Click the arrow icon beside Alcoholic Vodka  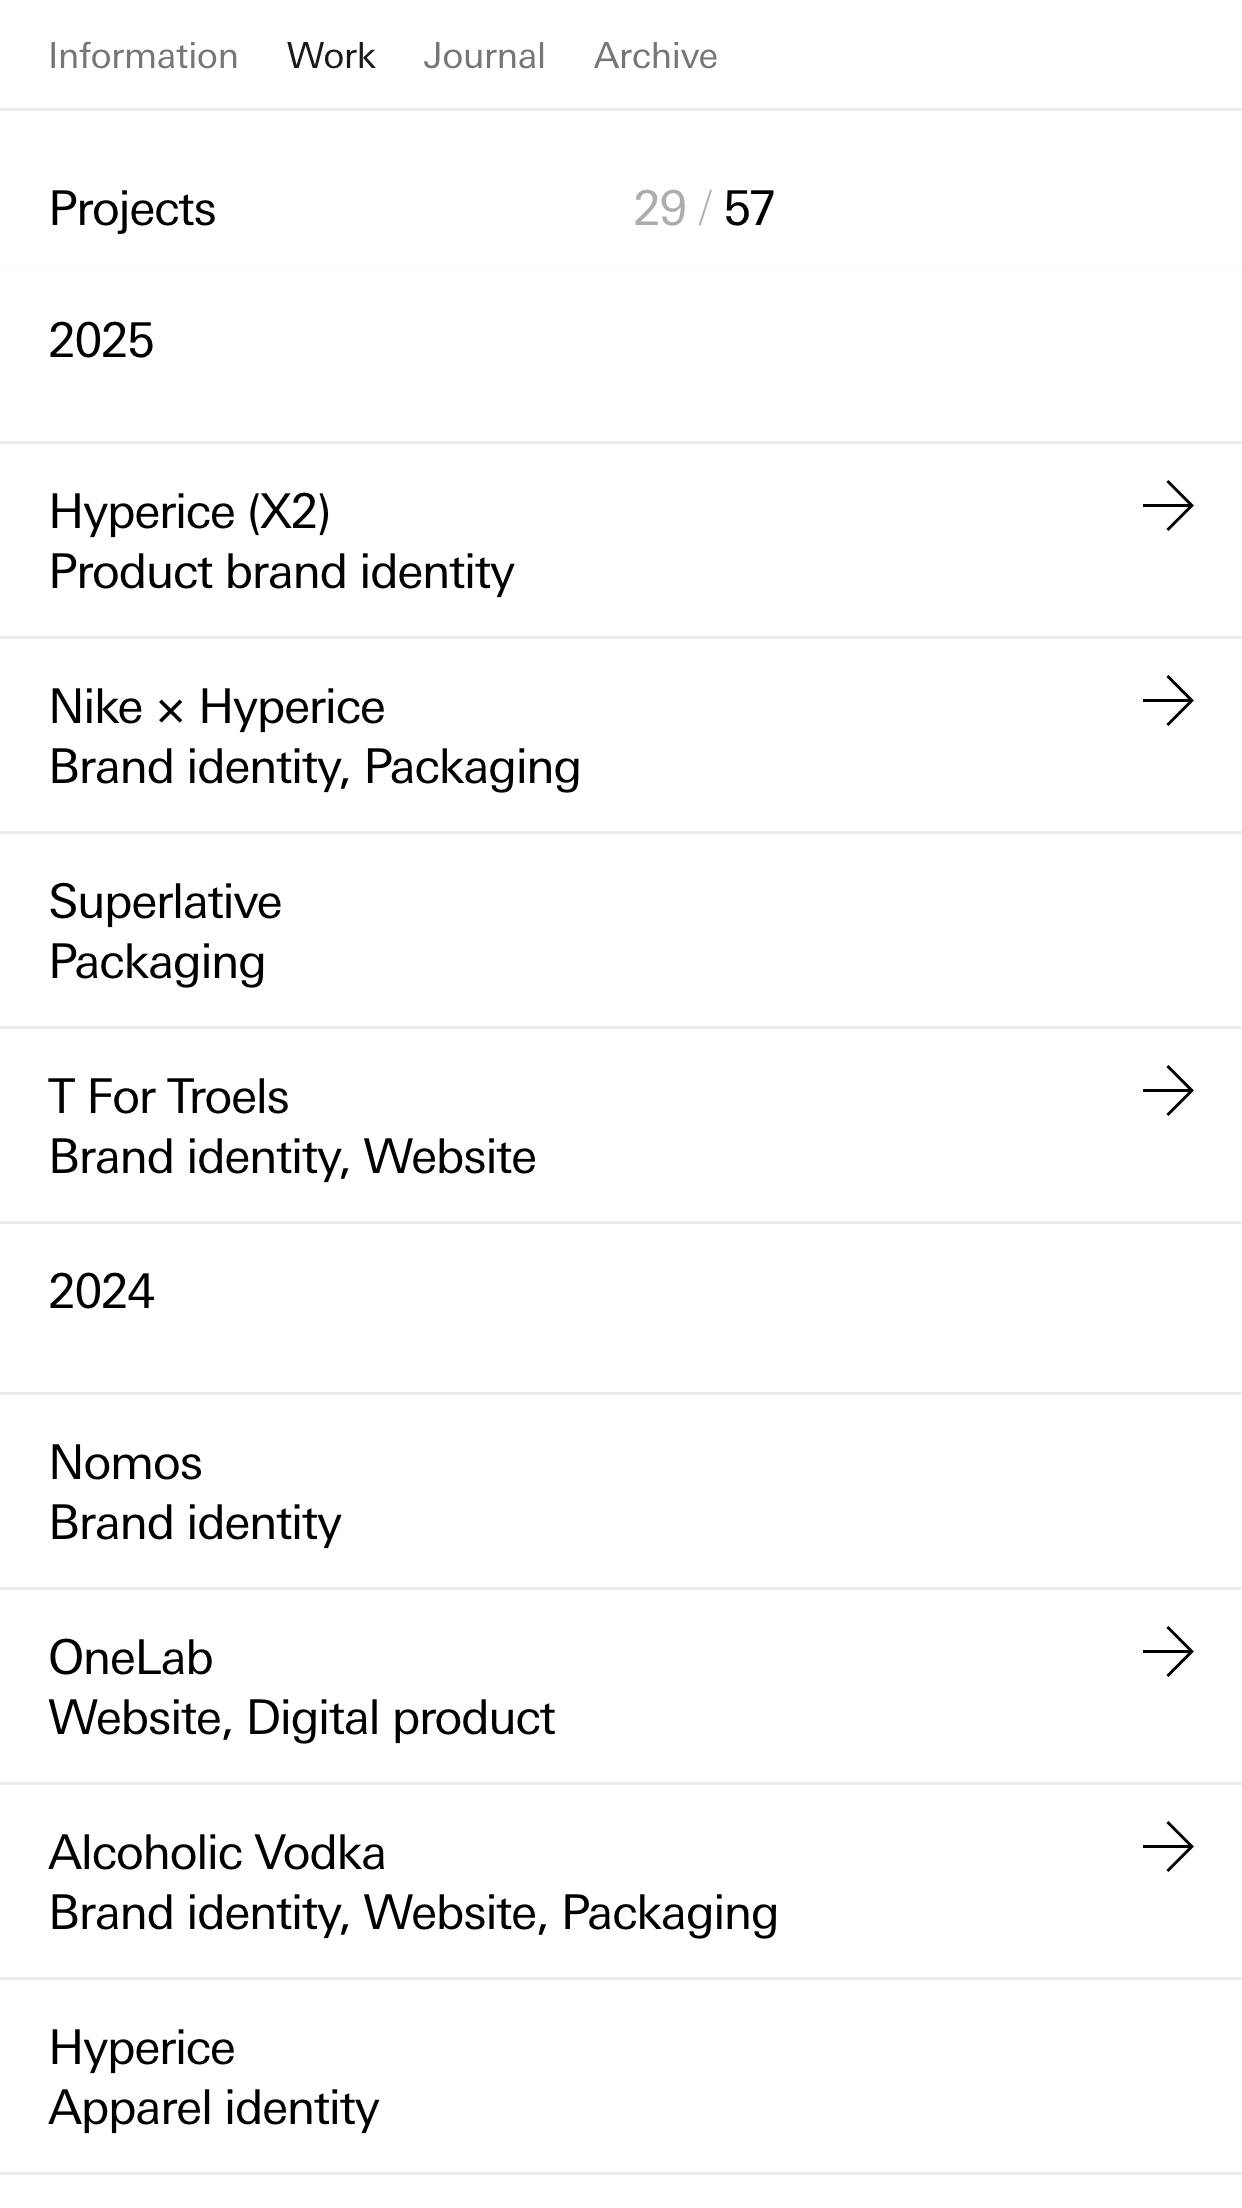[x=1167, y=1847]
